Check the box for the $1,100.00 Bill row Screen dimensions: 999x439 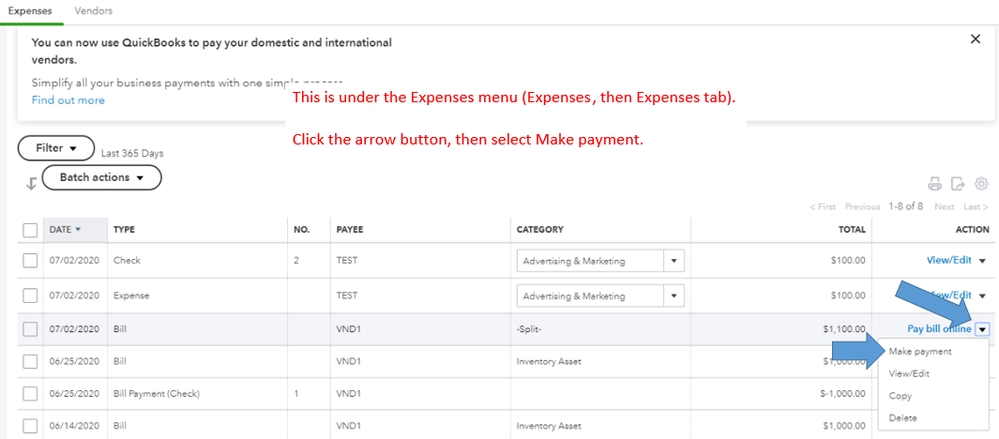tap(30, 329)
